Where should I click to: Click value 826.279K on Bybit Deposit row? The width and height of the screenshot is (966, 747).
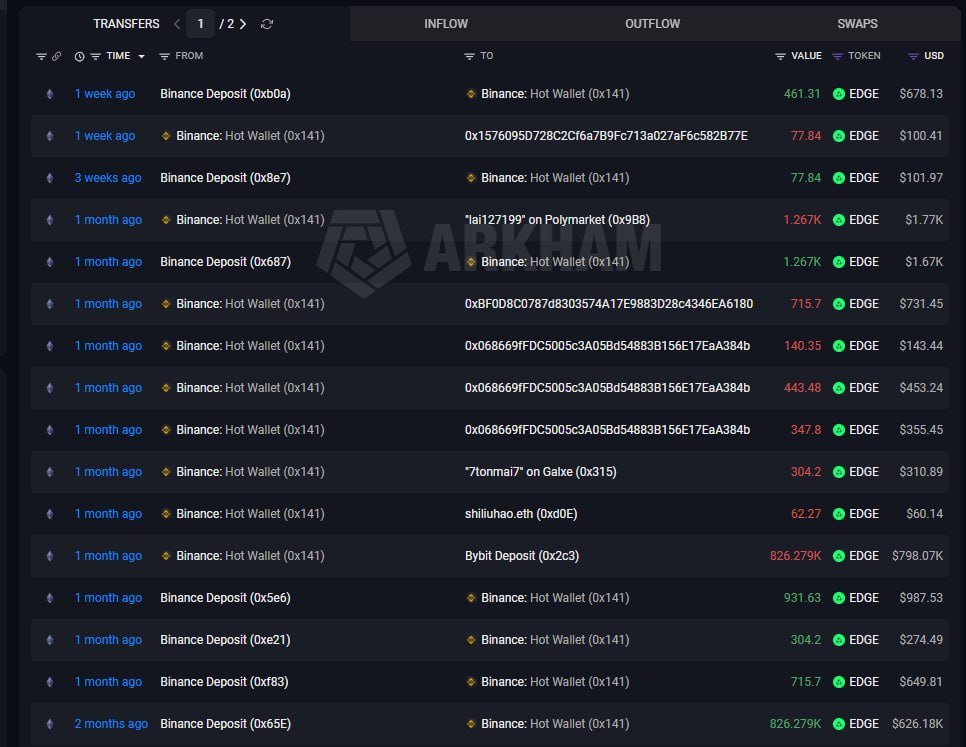pyautogui.click(x=795, y=556)
